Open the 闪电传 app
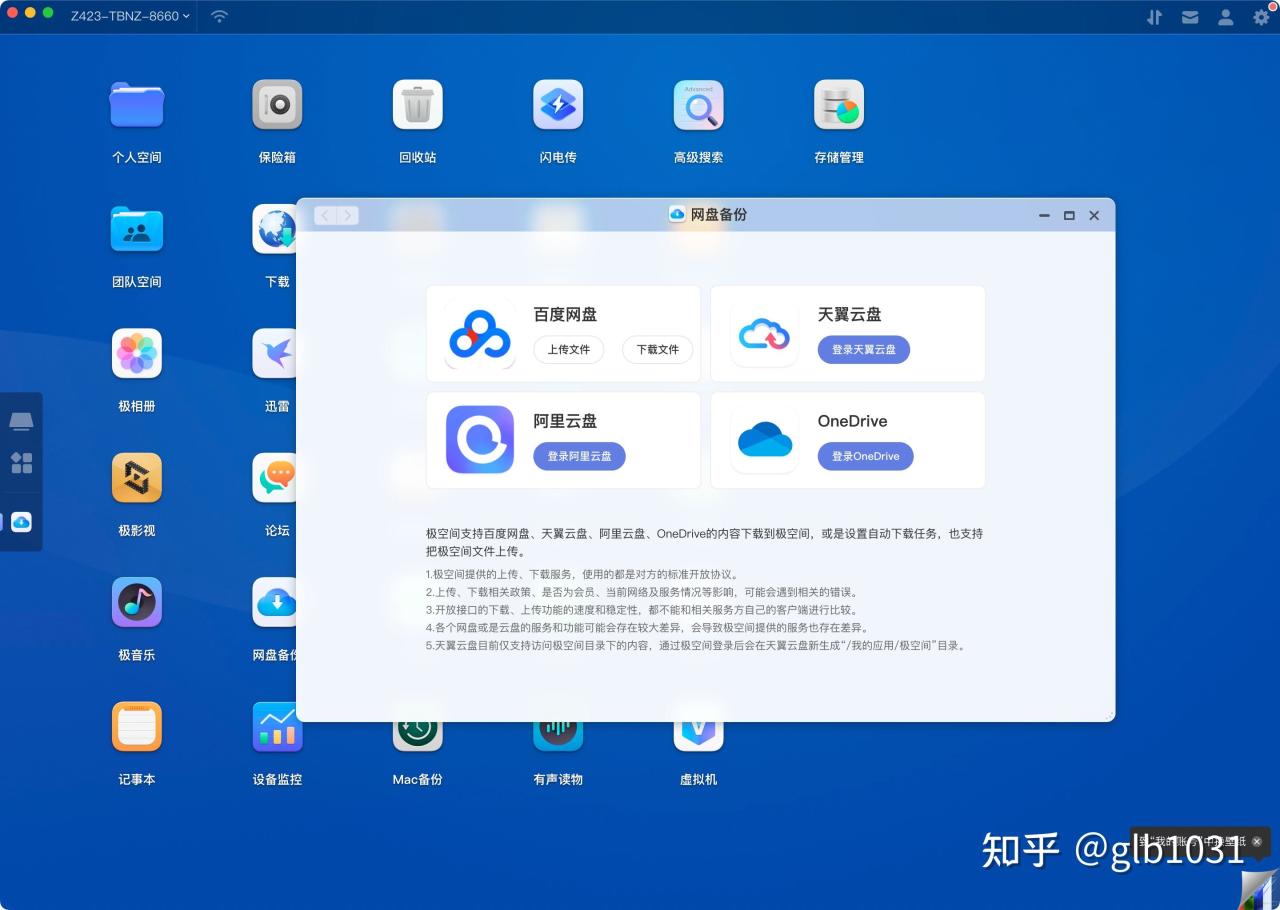The height and width of the screenshot is (910, 1280). point(558,104)
